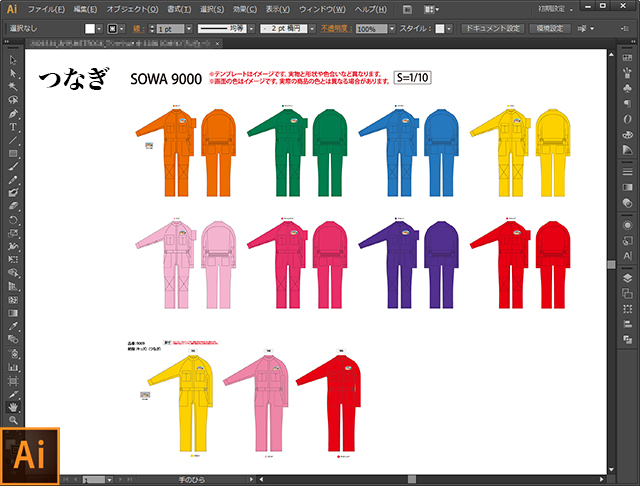Open the オブジェクト(O) menu
Image resolution: width=640 pixels, height=486 pixels.
(132, 9)
